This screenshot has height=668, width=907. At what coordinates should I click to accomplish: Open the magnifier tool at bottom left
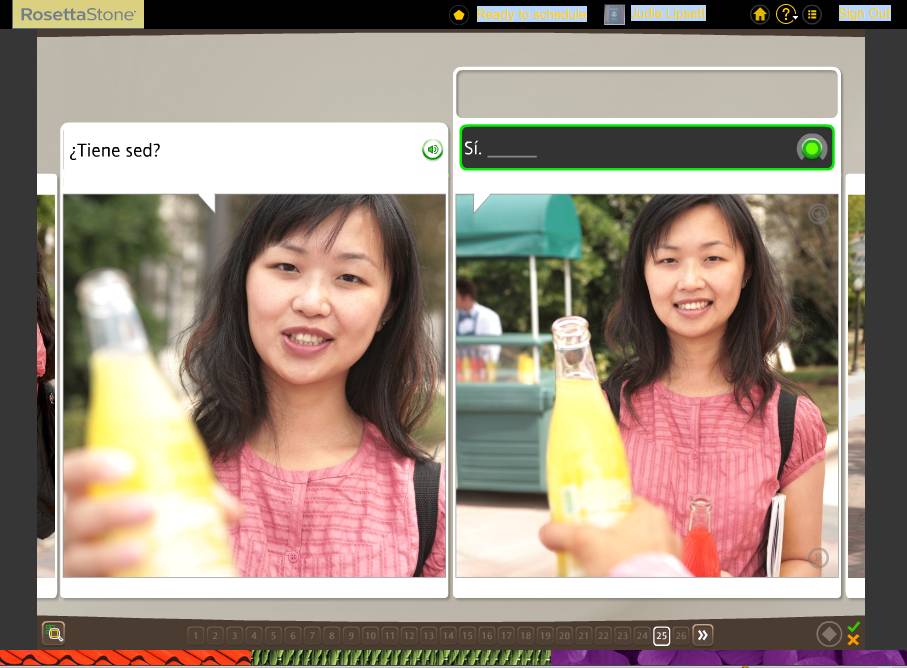(x=54, y=634)
